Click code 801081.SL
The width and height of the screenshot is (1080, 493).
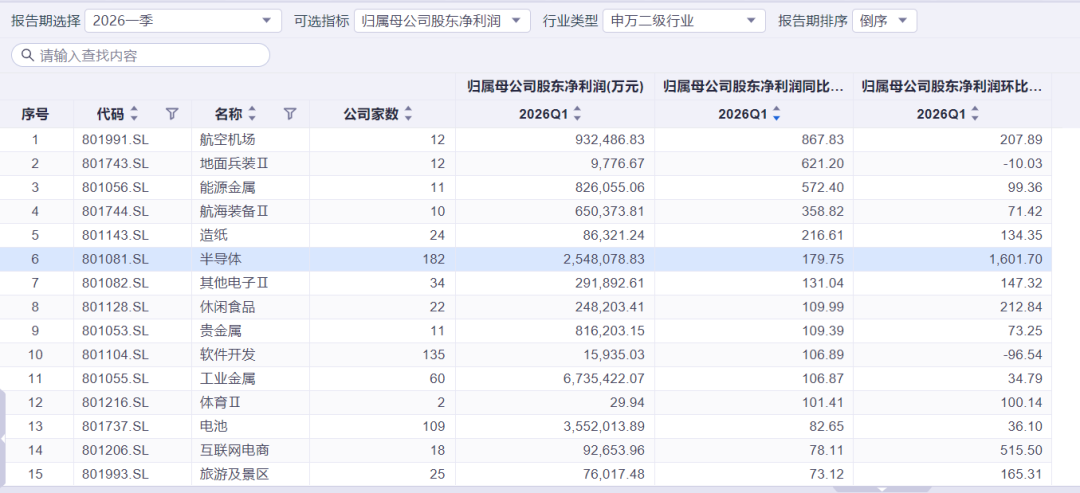(x=115, y=260)
